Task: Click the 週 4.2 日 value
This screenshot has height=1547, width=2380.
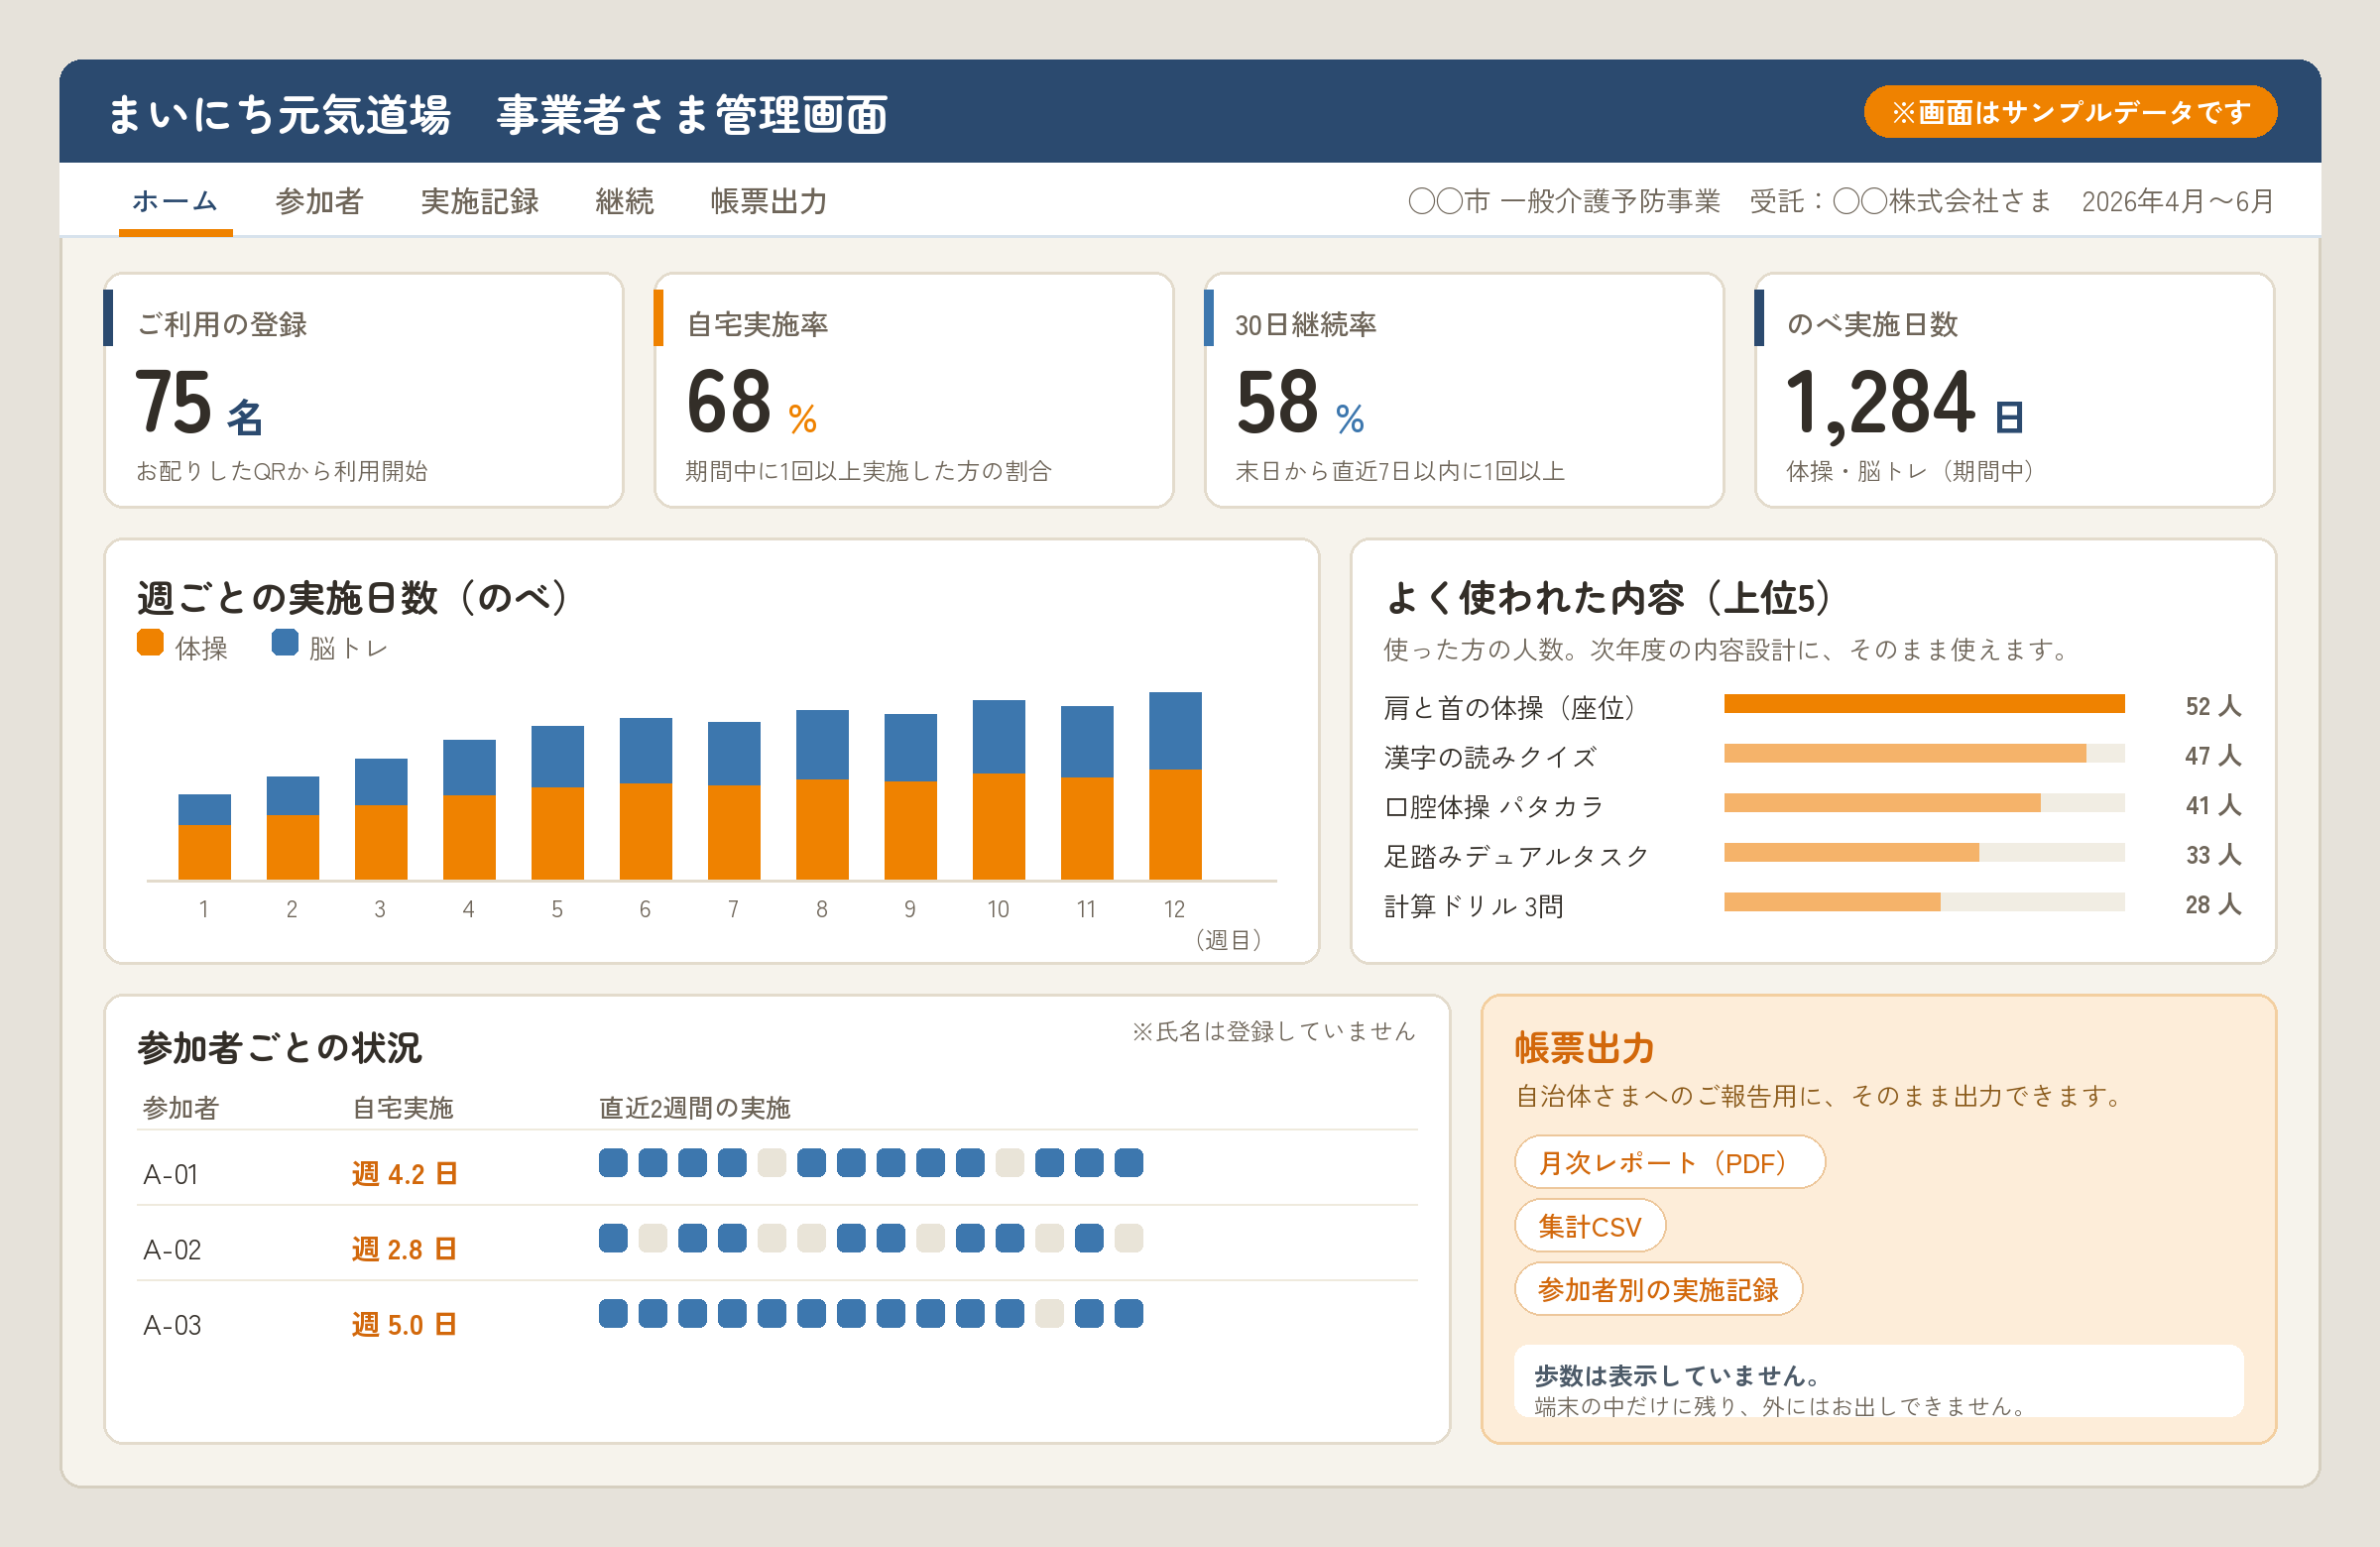Action: click(404, 1174)
